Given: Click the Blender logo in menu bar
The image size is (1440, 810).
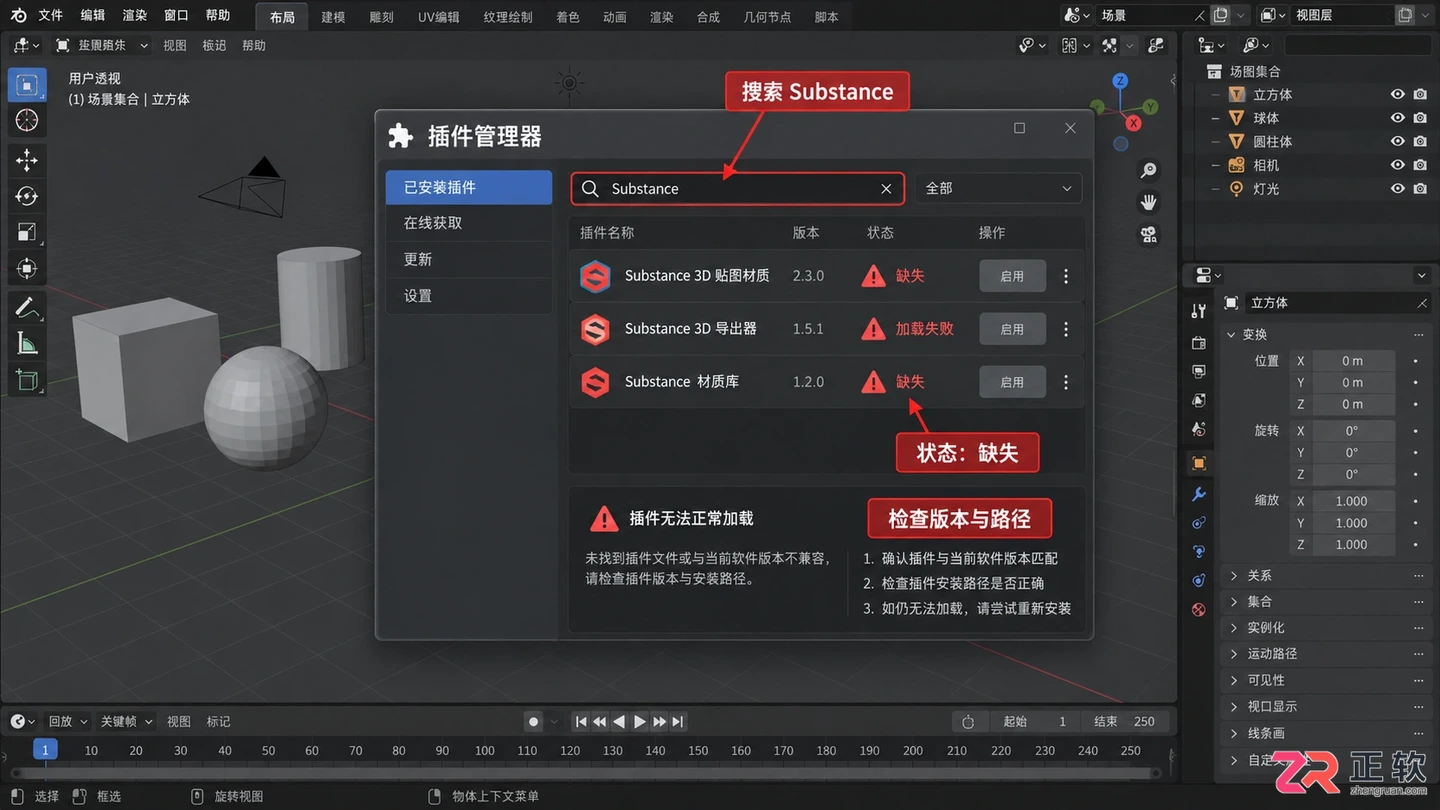Looking at the screenshot, I should pyautogui.click(x=18, y=16).
